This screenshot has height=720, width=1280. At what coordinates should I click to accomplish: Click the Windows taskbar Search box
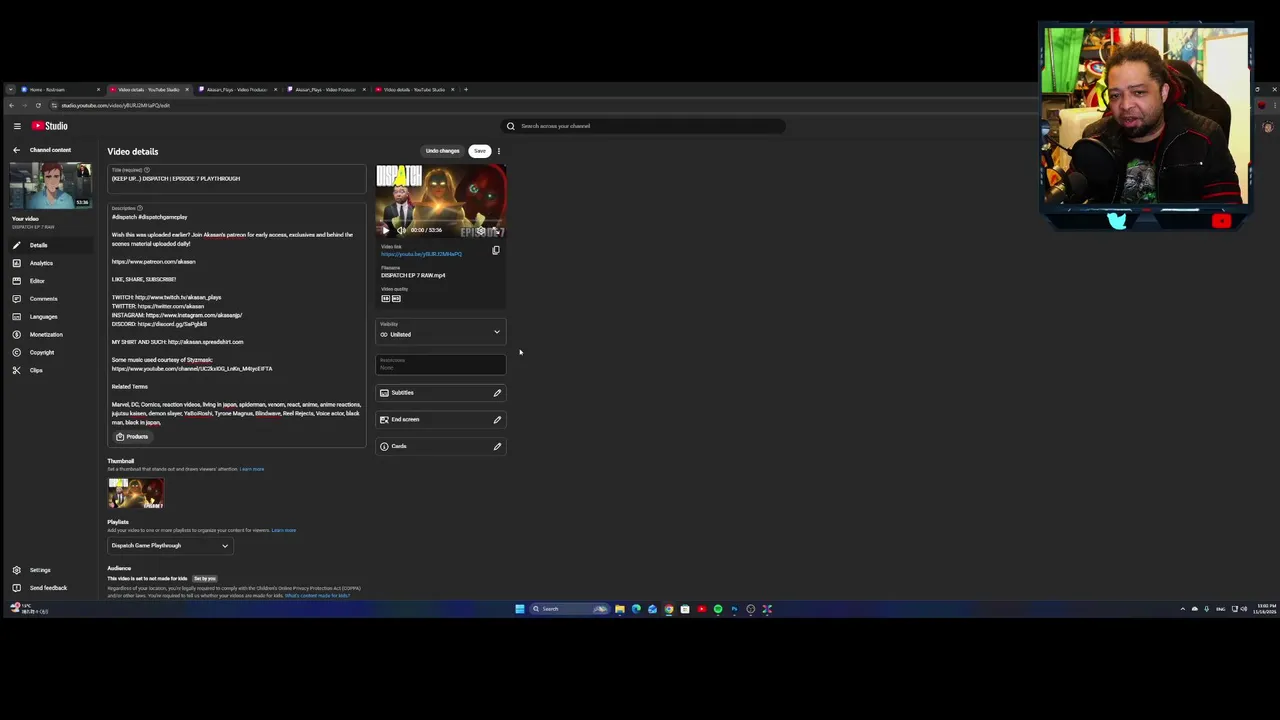(x=570, y=609)
